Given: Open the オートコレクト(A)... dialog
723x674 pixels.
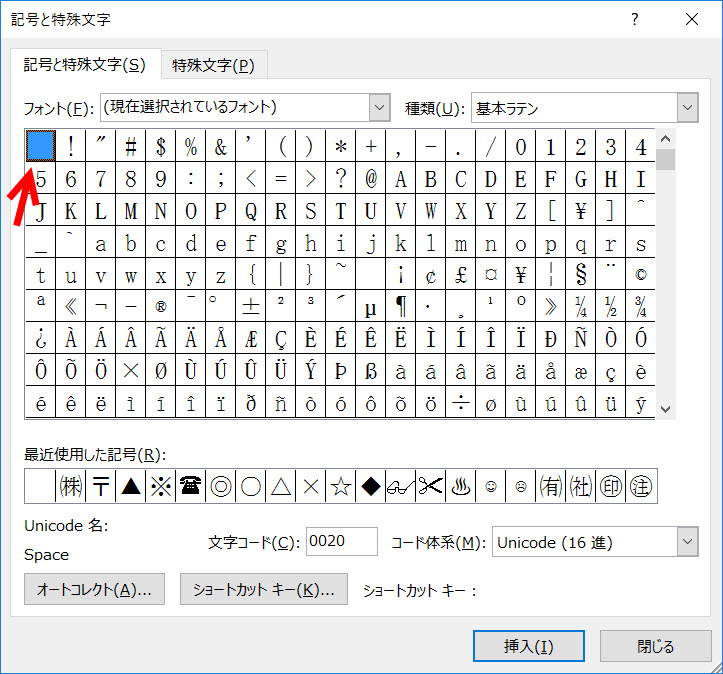Looking at the screenshot, I should [x=94, y=589].
